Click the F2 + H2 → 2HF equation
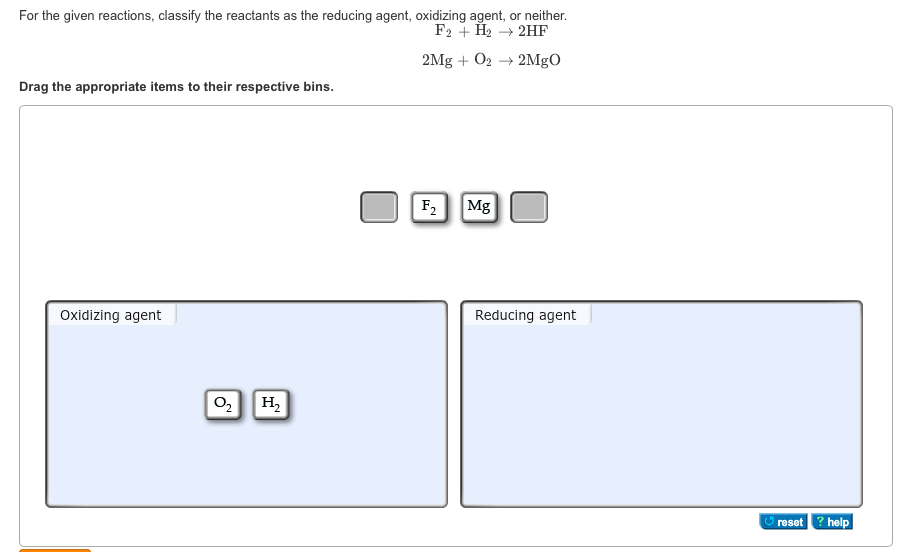 [491, 31]
